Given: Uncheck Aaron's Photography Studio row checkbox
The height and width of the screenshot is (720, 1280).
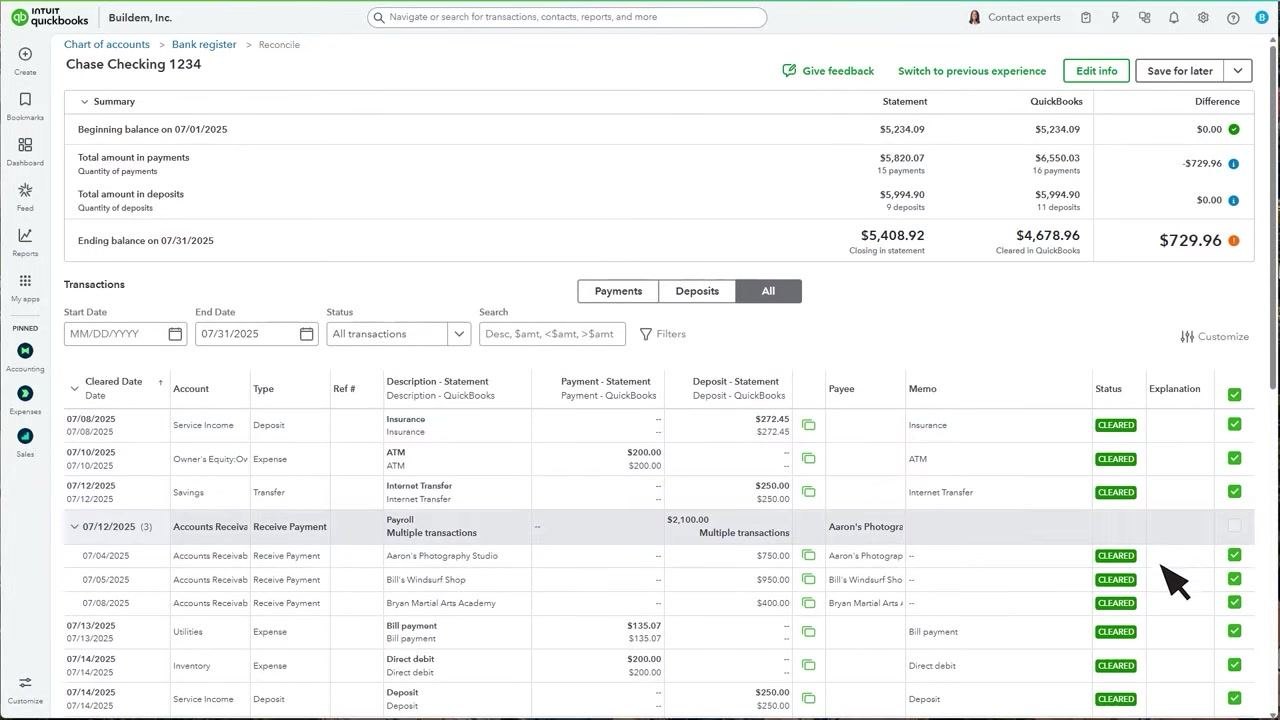Looking at the screenshot, I should tap(1234, 555).
